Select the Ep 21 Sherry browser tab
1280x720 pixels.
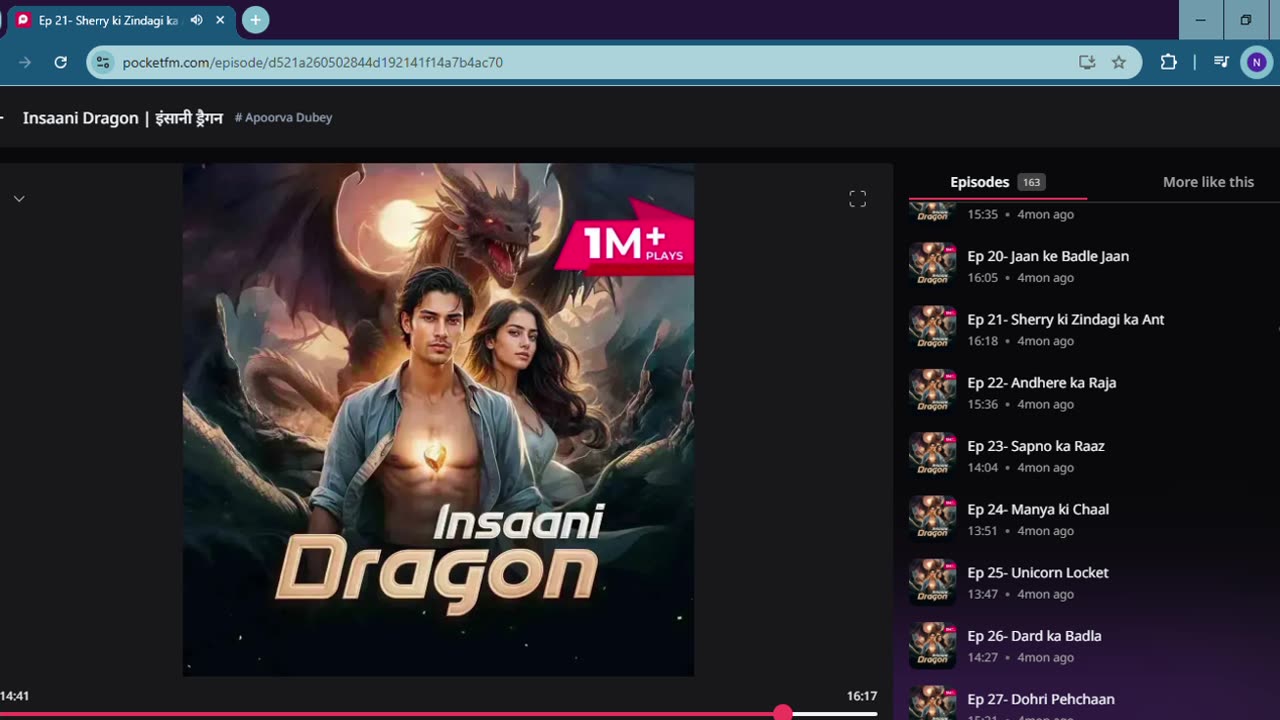(123, 20)
